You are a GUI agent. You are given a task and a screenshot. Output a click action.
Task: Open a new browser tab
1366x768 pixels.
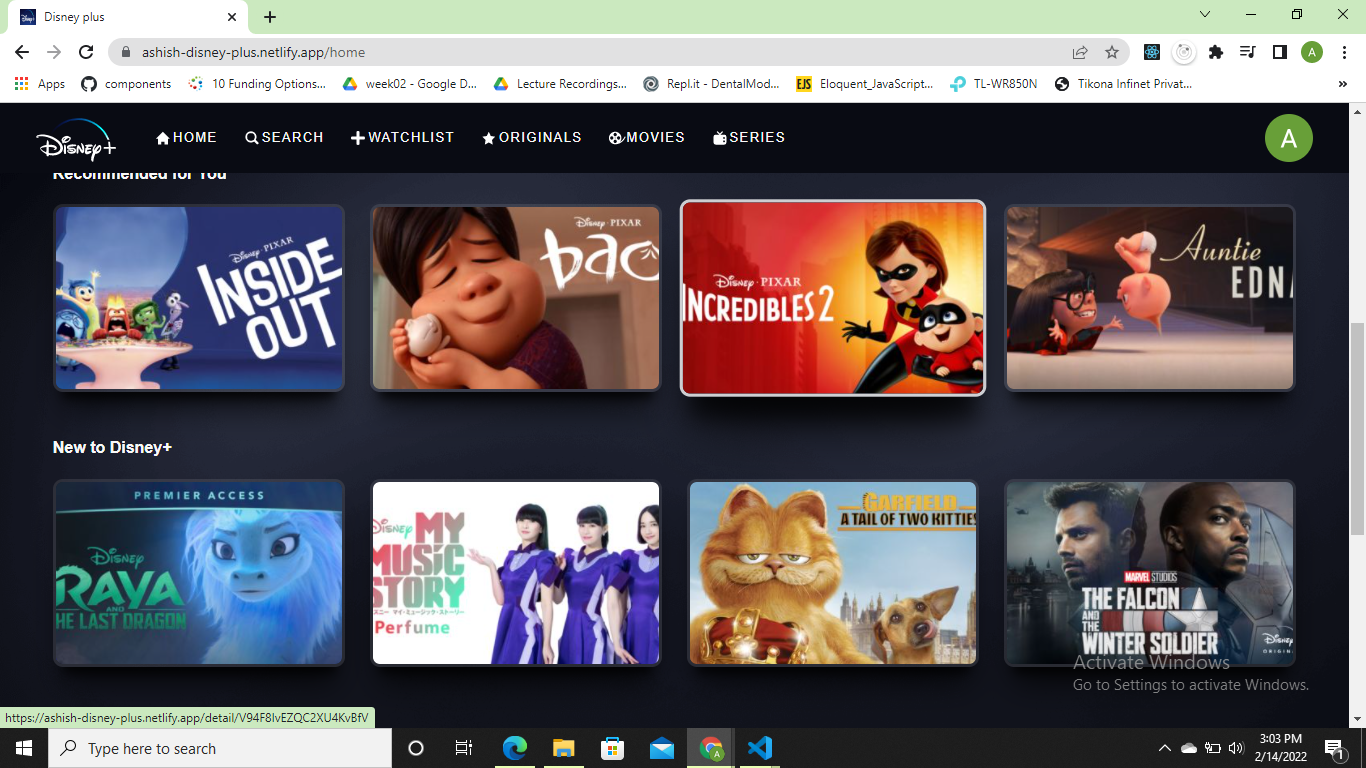(270, 17)
